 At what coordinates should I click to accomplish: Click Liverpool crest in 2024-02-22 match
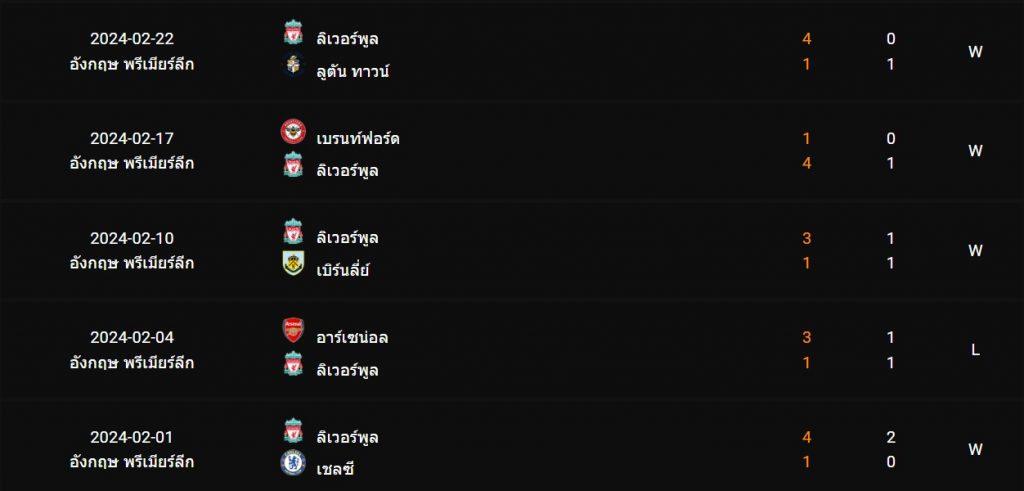coord(293,33)
